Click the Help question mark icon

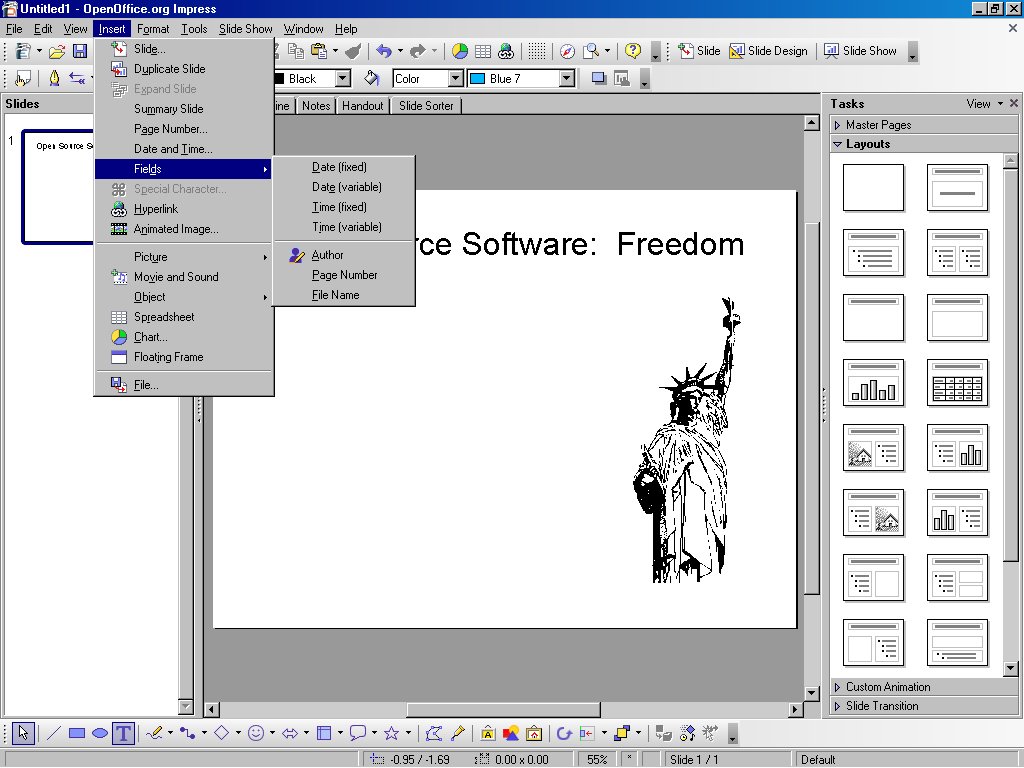pyautogui.click(x=632, y=51)
